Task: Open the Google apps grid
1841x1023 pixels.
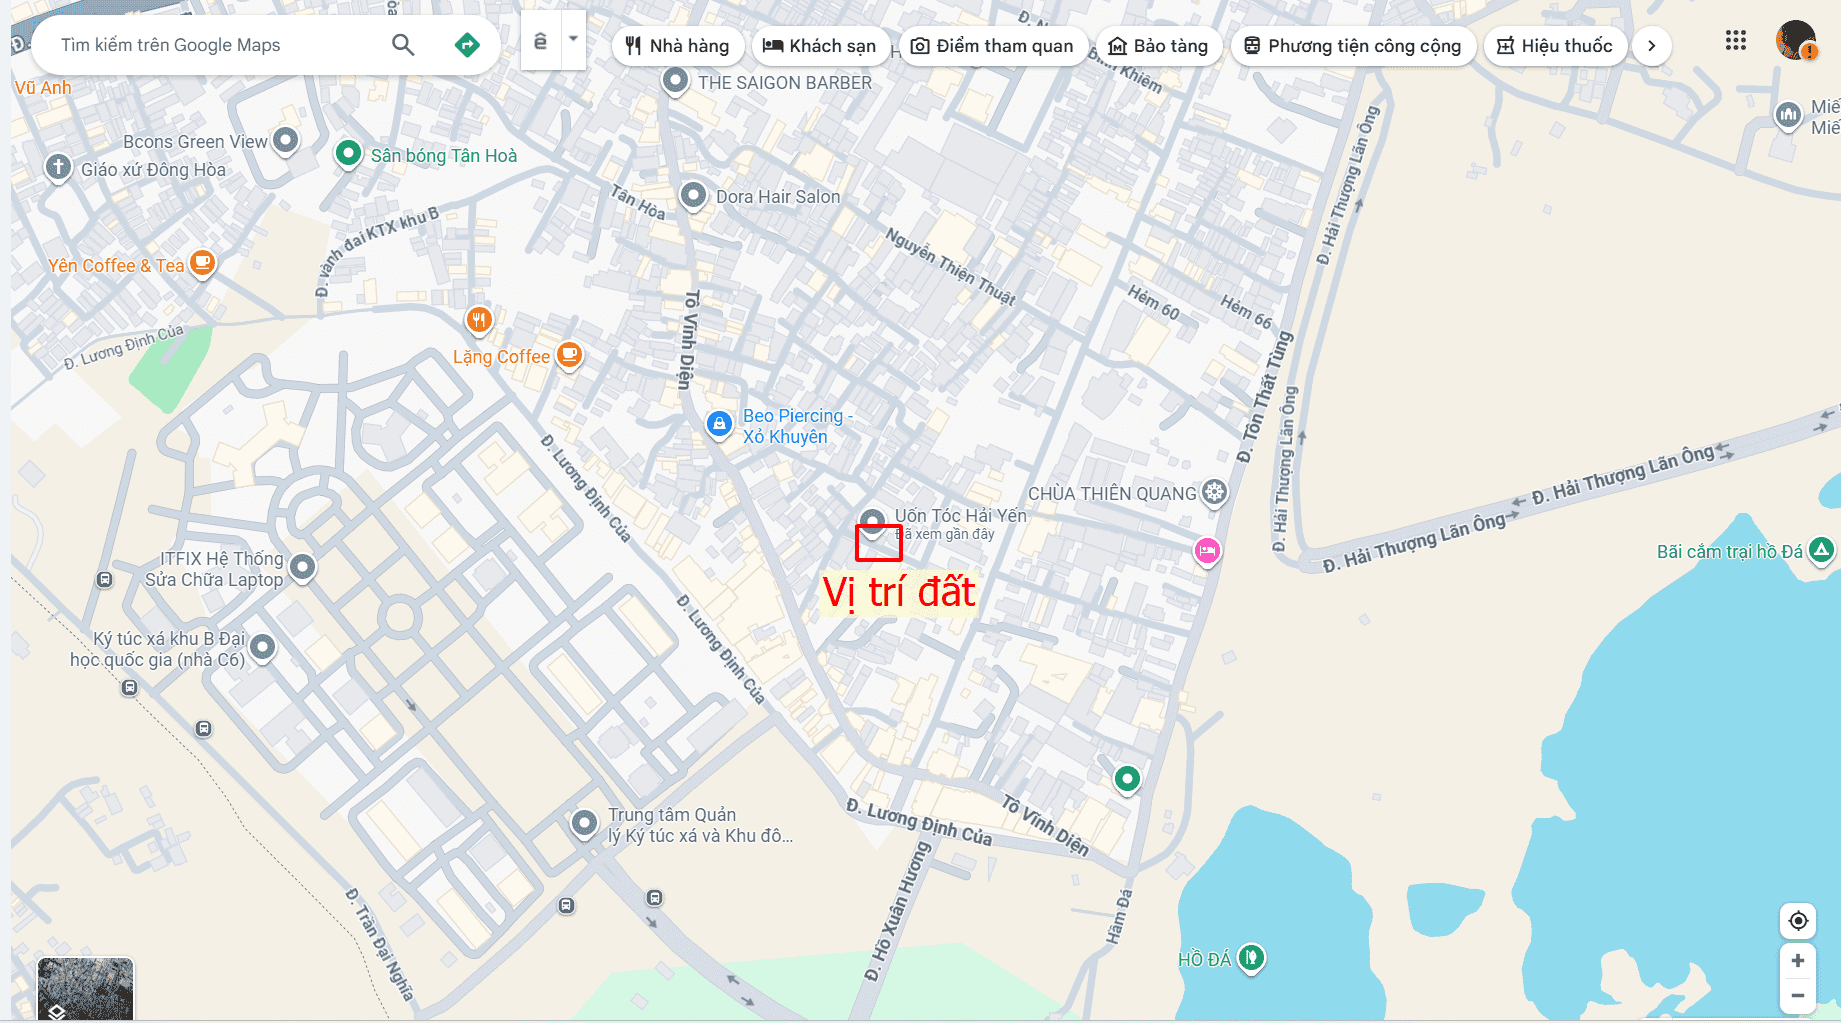Action: point(1736,41)
